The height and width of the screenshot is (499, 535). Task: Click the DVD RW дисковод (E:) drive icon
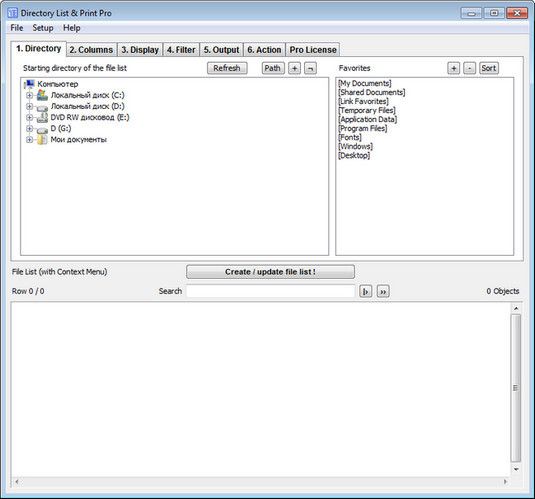point(42,117)
